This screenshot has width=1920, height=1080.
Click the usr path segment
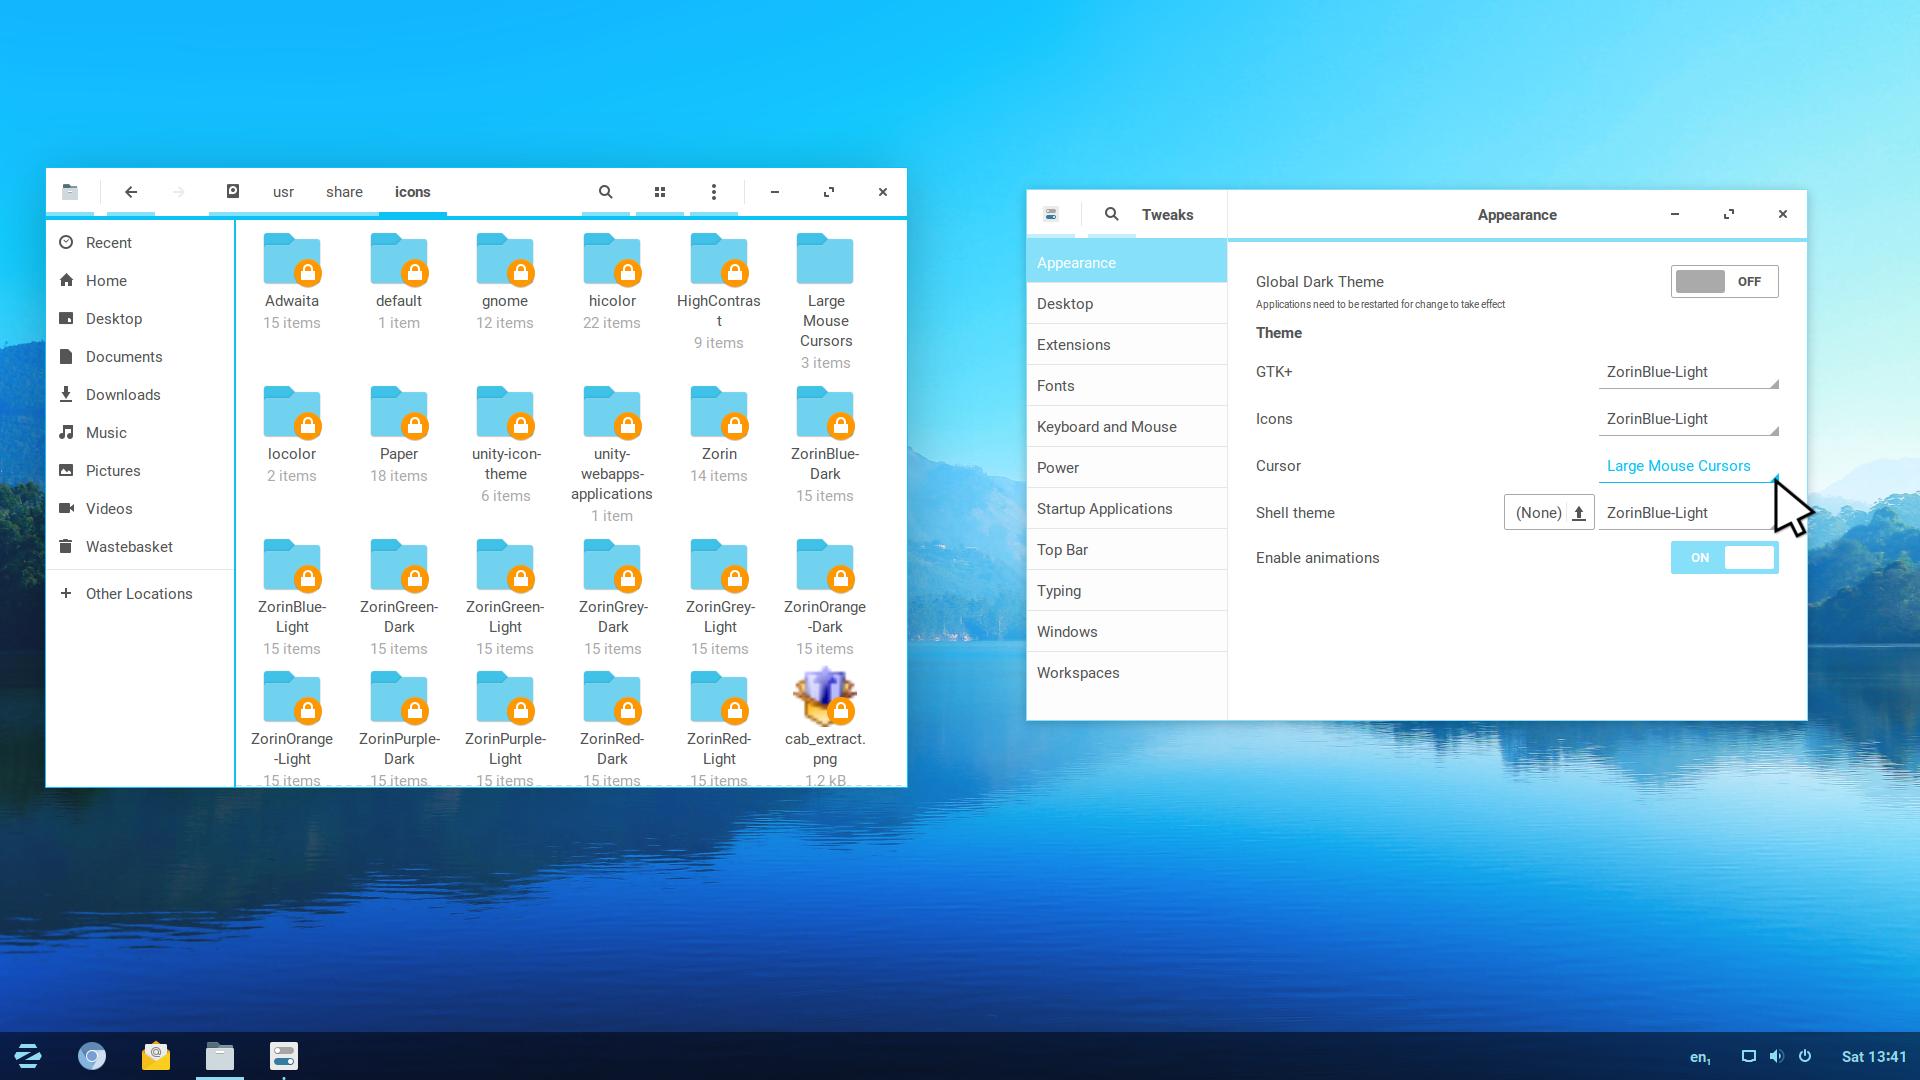pyautogui.click(x=283, y=192)
